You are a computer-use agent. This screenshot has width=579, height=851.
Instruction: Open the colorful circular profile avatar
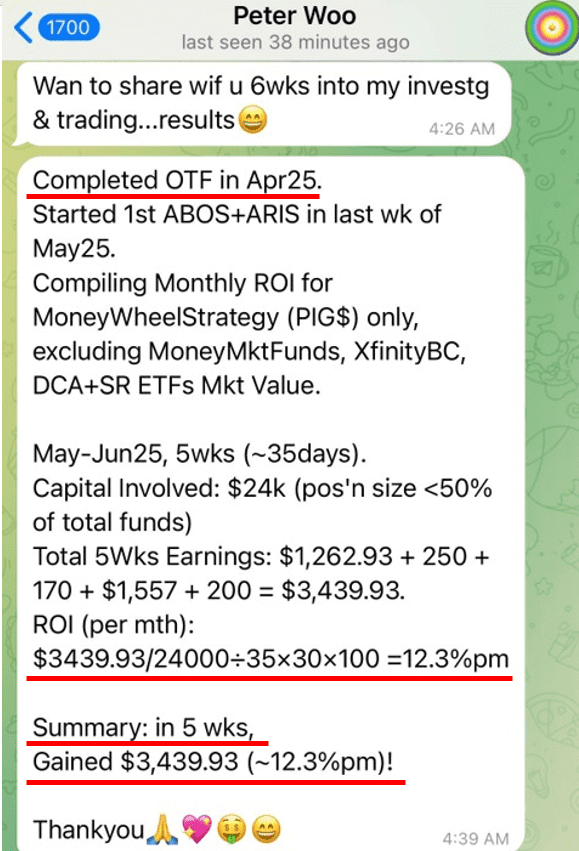[552, 28]
